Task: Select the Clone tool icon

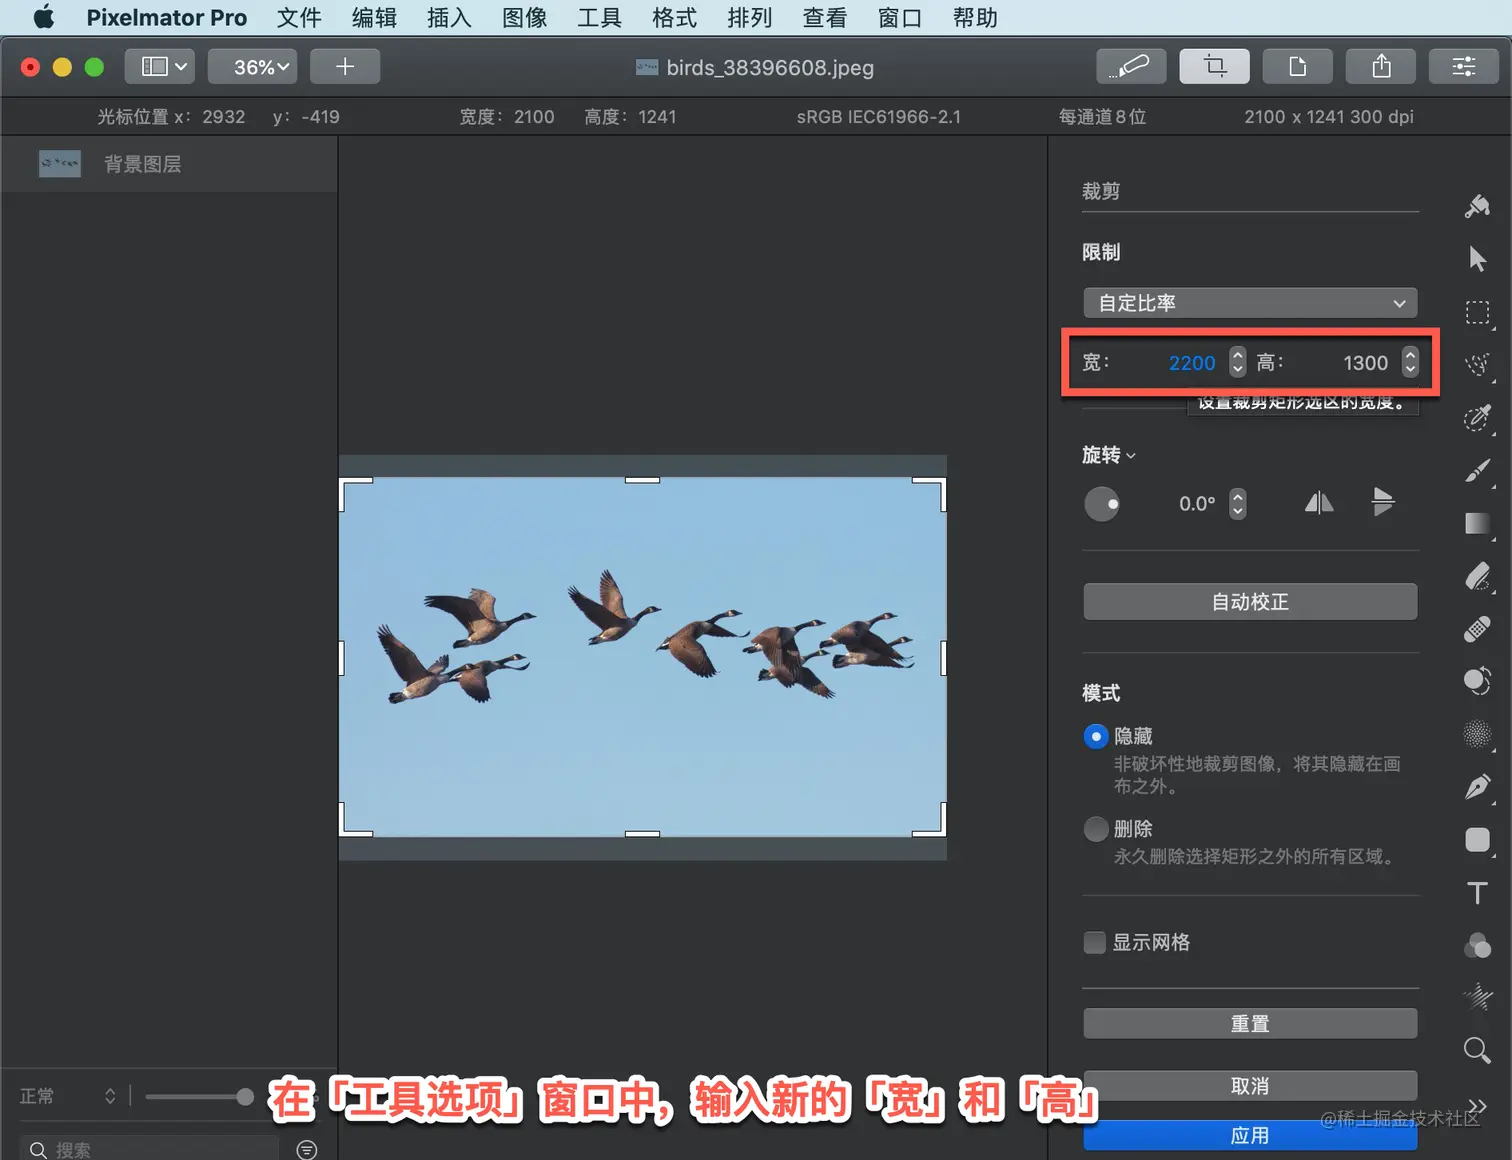Action: pyautogui.click(x=1477, y=681)
